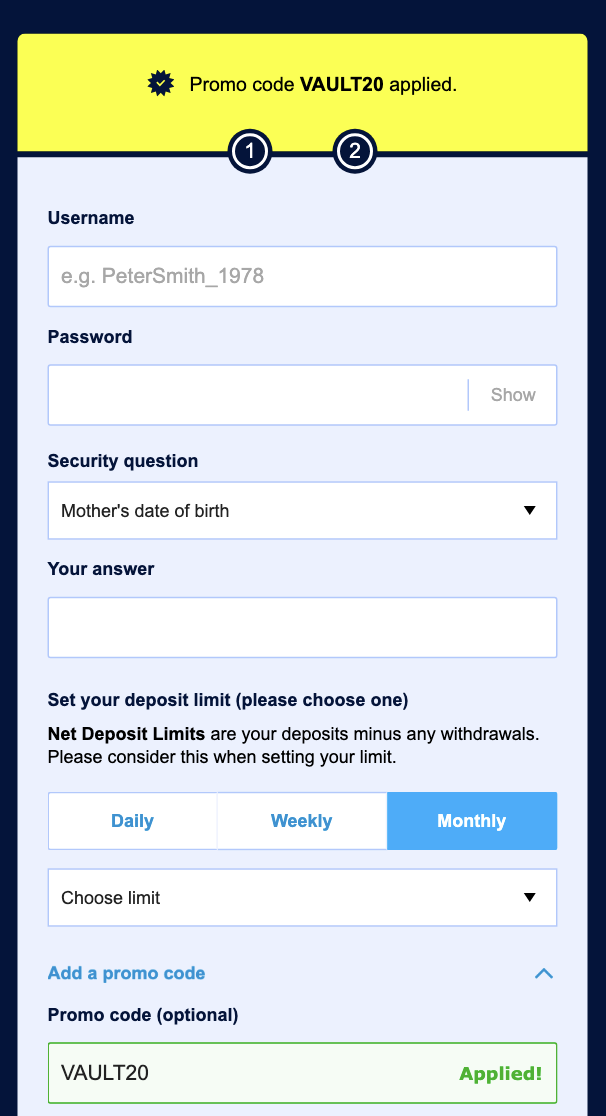Select the Daily deposit limit option

point(132,820)
